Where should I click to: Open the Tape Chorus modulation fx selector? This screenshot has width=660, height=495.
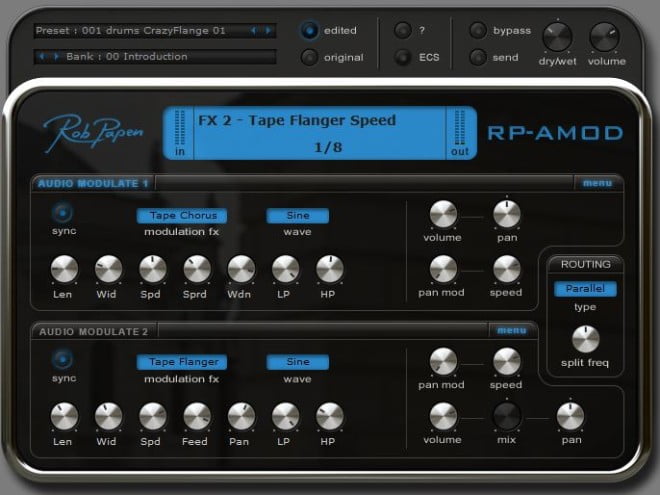[182, 216]
